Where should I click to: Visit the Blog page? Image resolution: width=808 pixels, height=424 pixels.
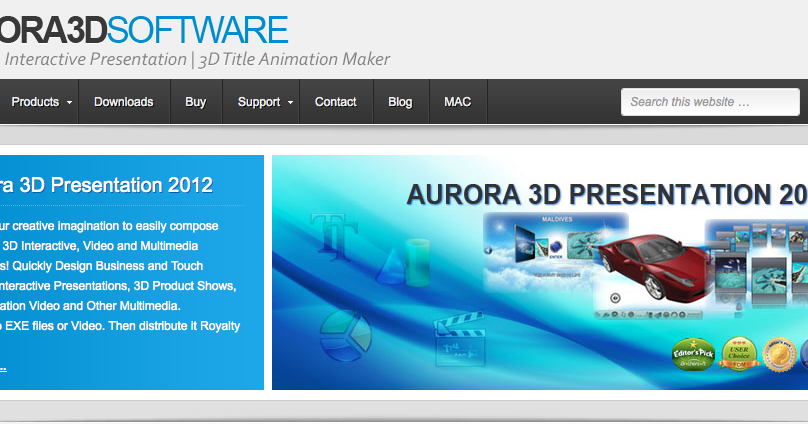(x=400, y=102)
